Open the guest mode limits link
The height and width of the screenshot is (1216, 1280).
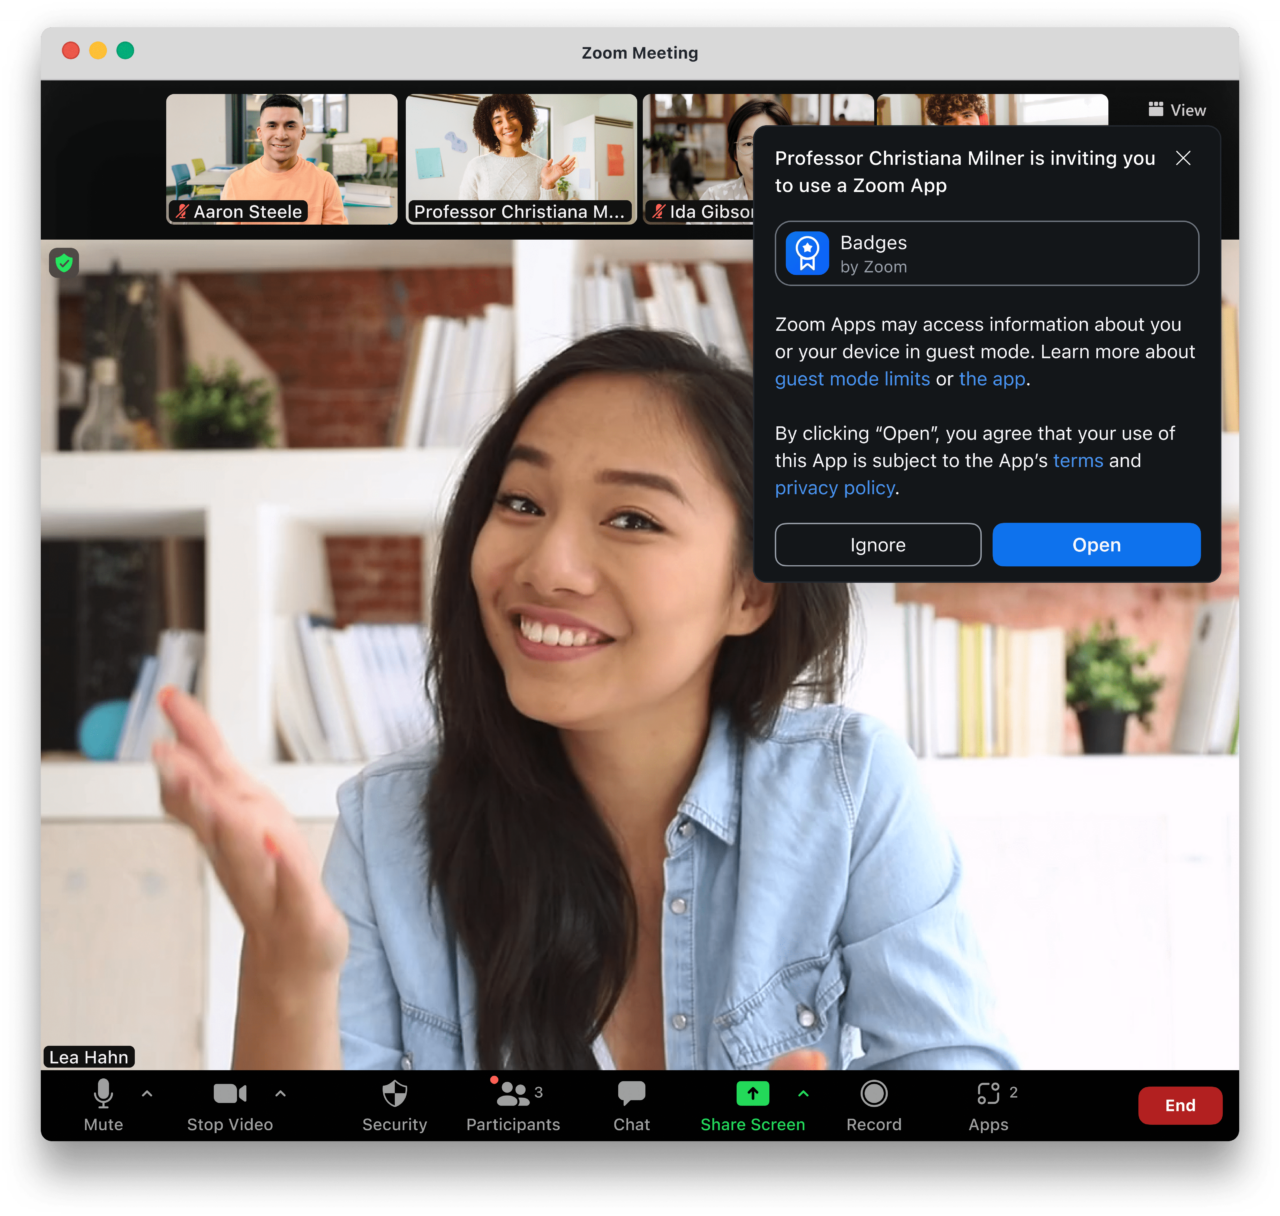click(x=852, y=379)
